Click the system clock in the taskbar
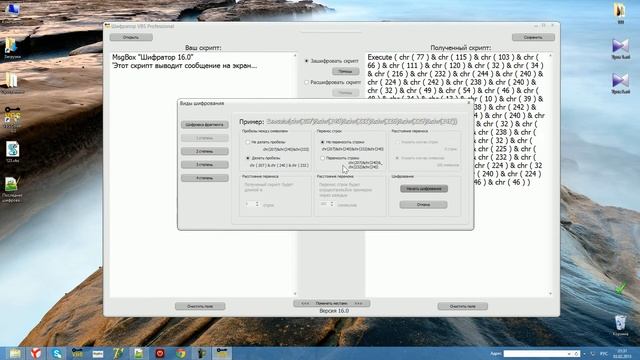The image size is (640, 360). click(x=623, y=353)
